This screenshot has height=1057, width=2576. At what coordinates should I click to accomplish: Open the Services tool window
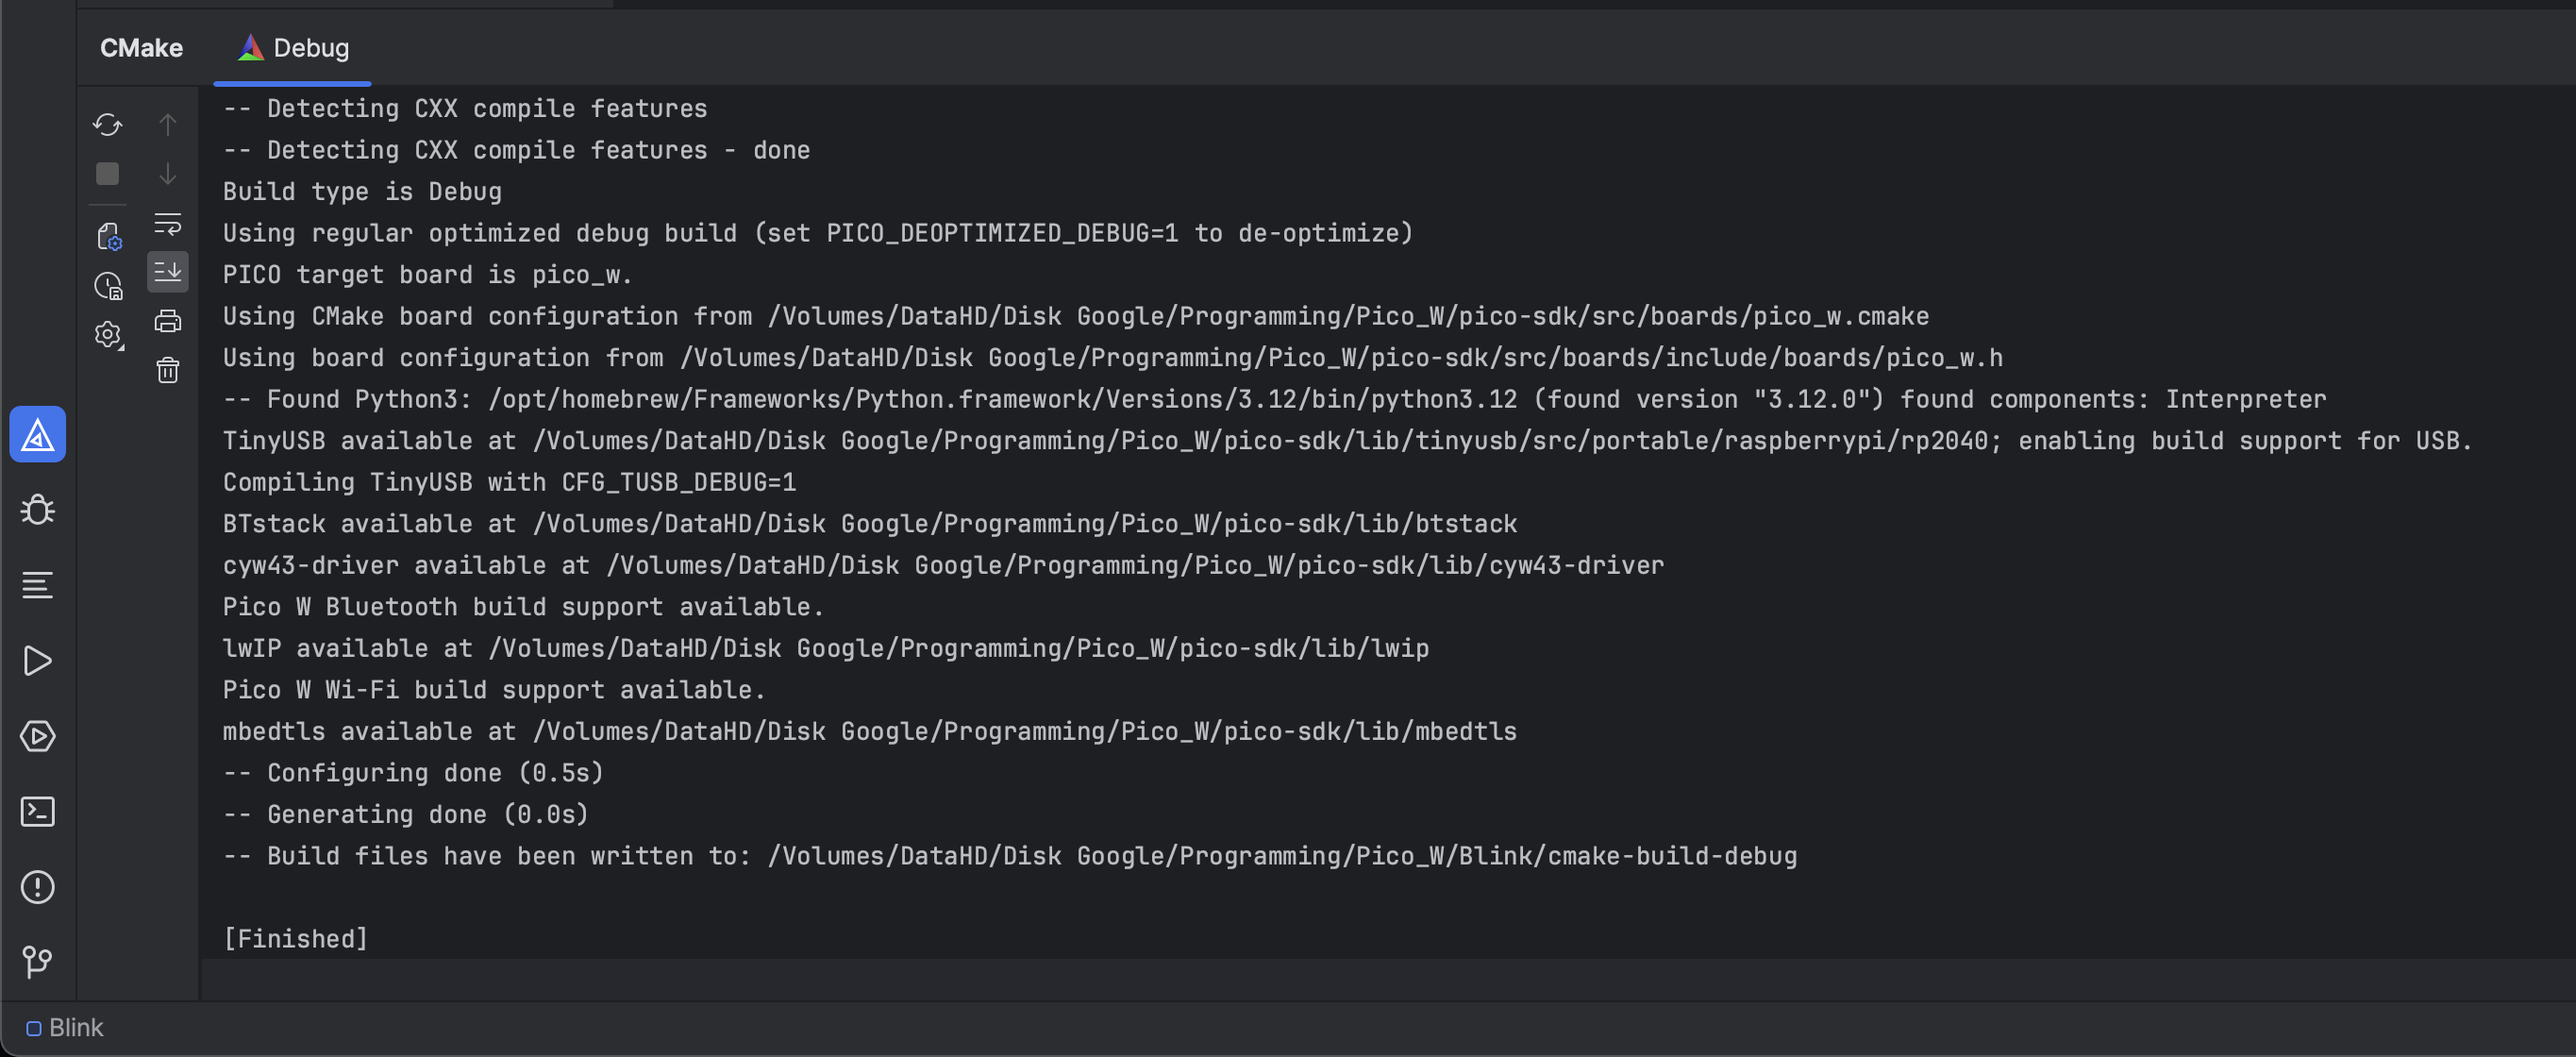pyautogui.click(x=38, y=736)
